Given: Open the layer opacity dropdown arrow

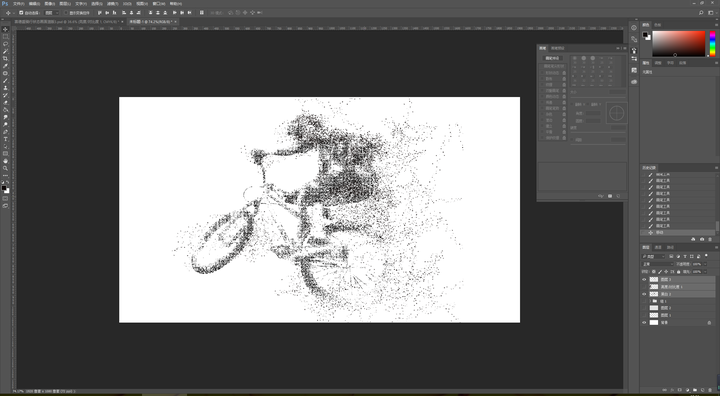Looking at the screenshot, I should pos(705,264).
